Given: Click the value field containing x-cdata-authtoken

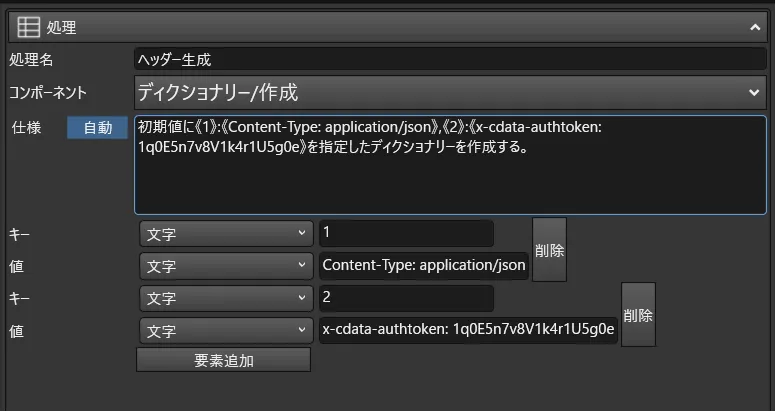Looking at the screenshot, I should (x=468, y=330).
